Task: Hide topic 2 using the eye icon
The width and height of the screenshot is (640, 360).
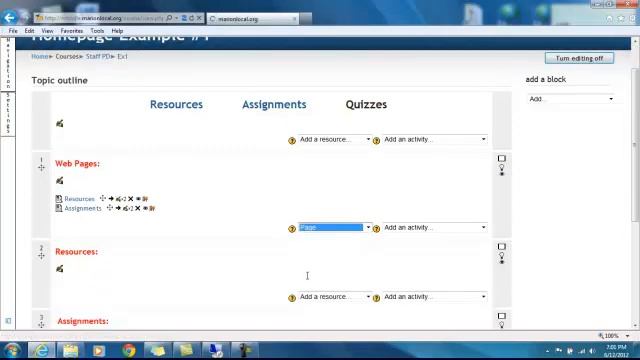Action: (502, 262)
